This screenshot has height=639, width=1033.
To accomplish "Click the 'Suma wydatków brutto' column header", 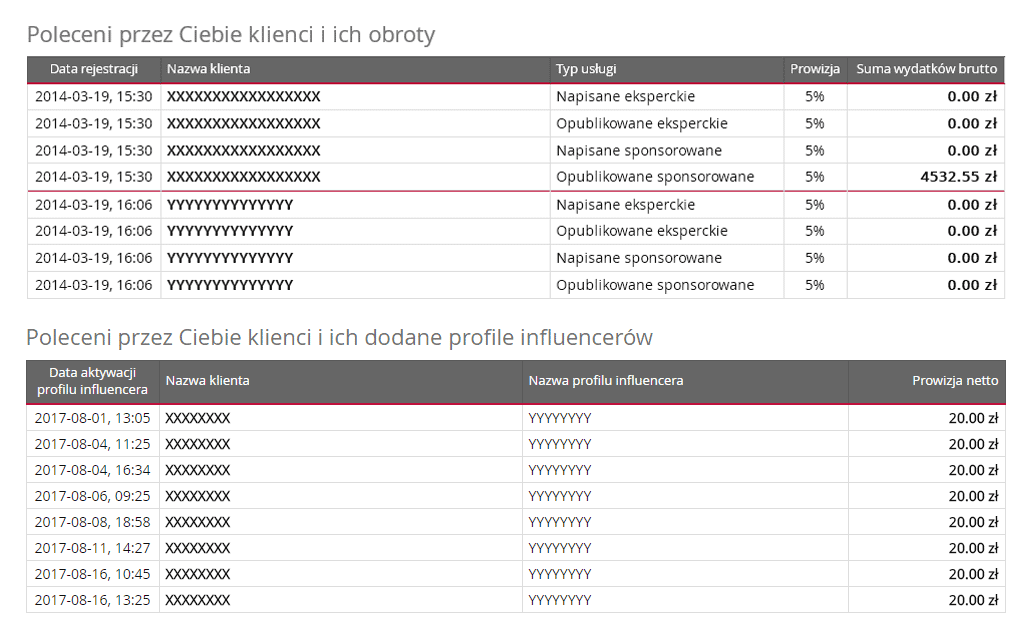I will point(926,69).
